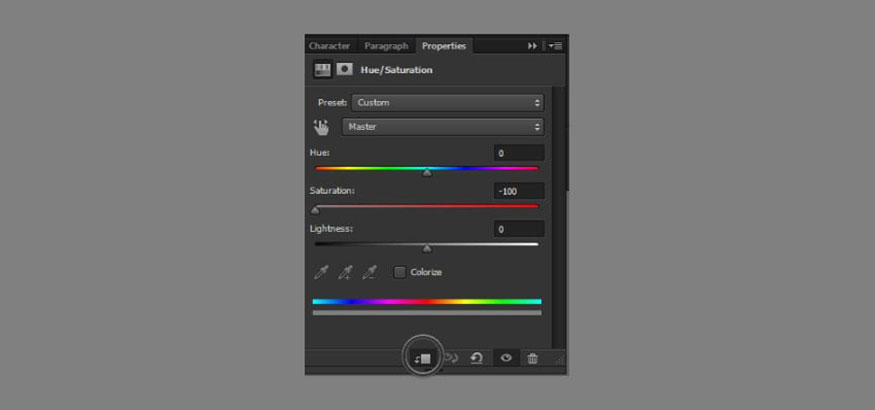Click the view previous state icon
This screenshot has width=875, height=410.
tap(450, 358)
